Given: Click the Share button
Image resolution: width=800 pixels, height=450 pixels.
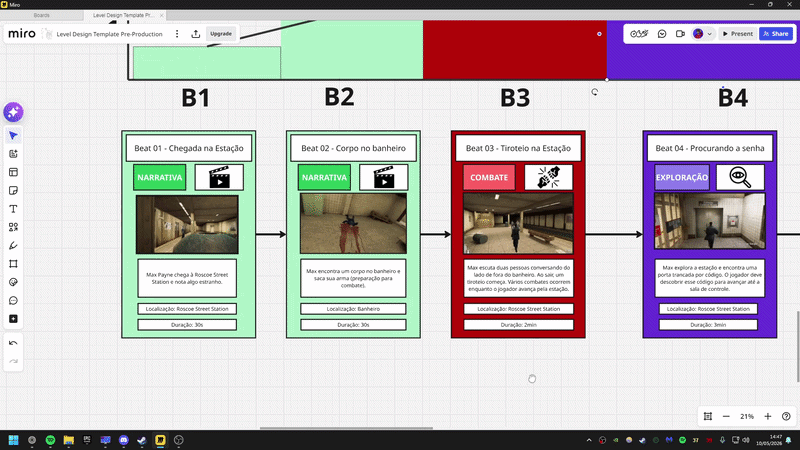Looking at the screenshot, I should pyautogui.click(x=776, y=34).
